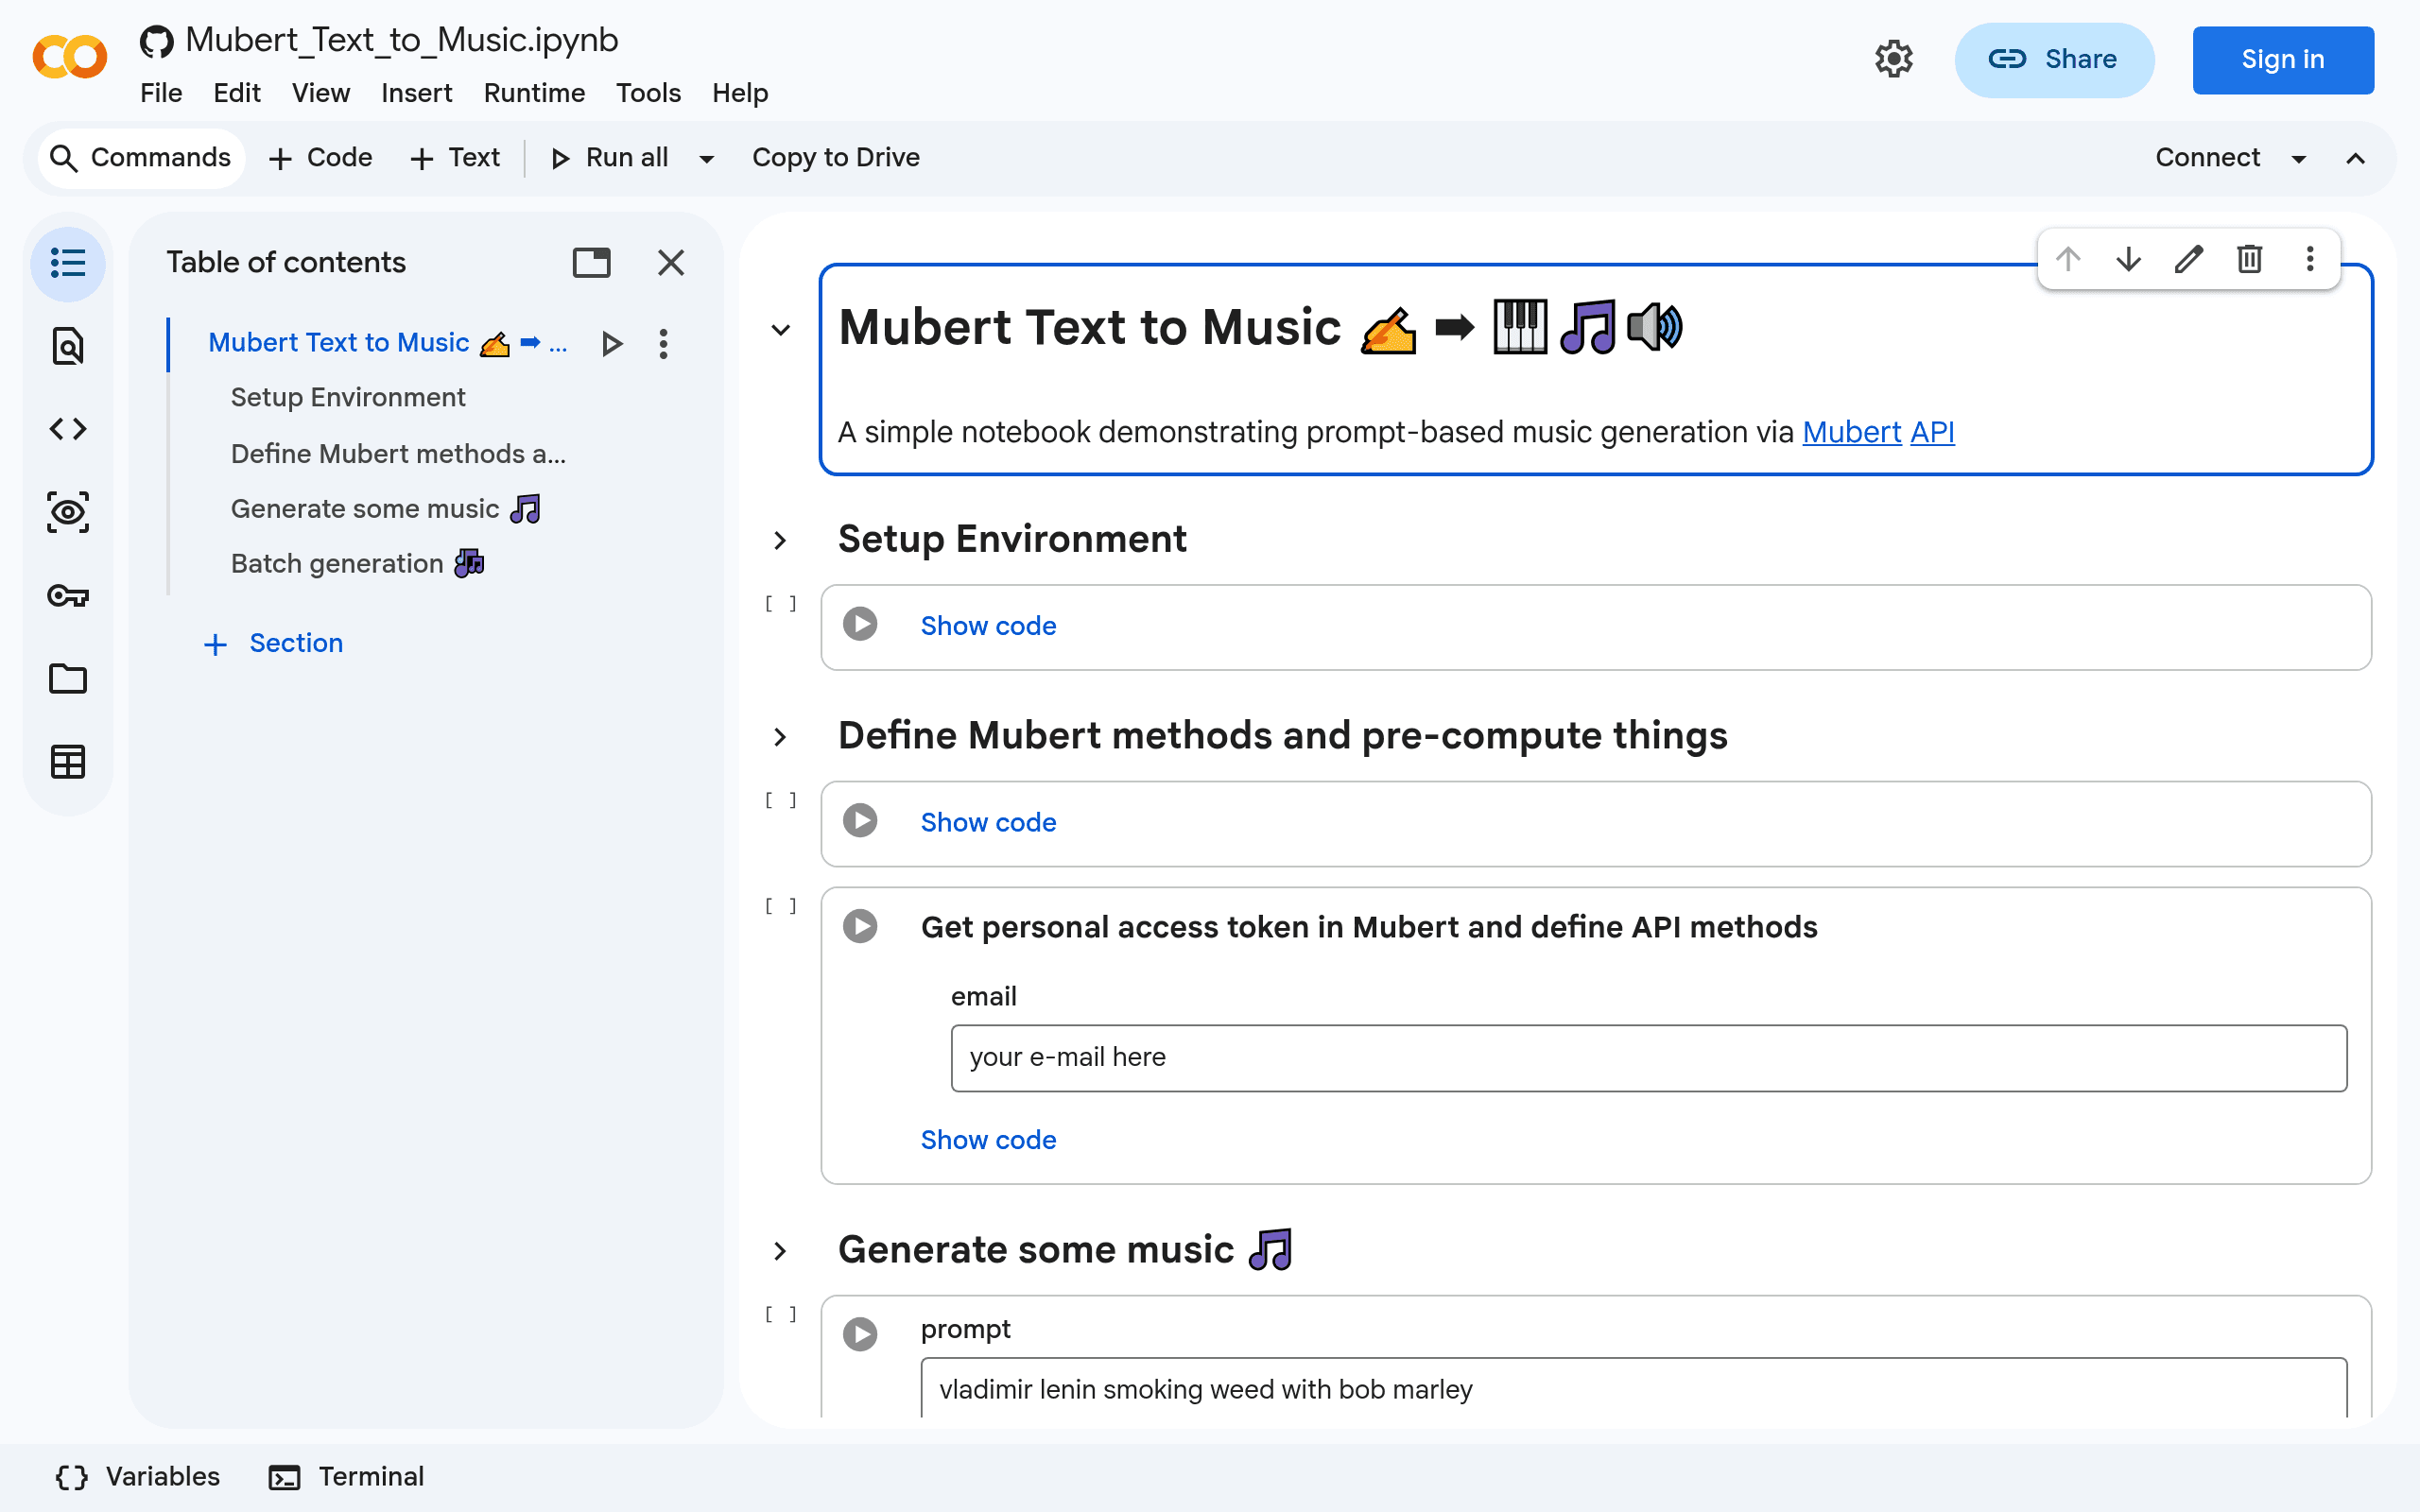Go to Generate some music in contents
The height and width of the screenshot is (1512, 2420).
(x=385, y=509)
